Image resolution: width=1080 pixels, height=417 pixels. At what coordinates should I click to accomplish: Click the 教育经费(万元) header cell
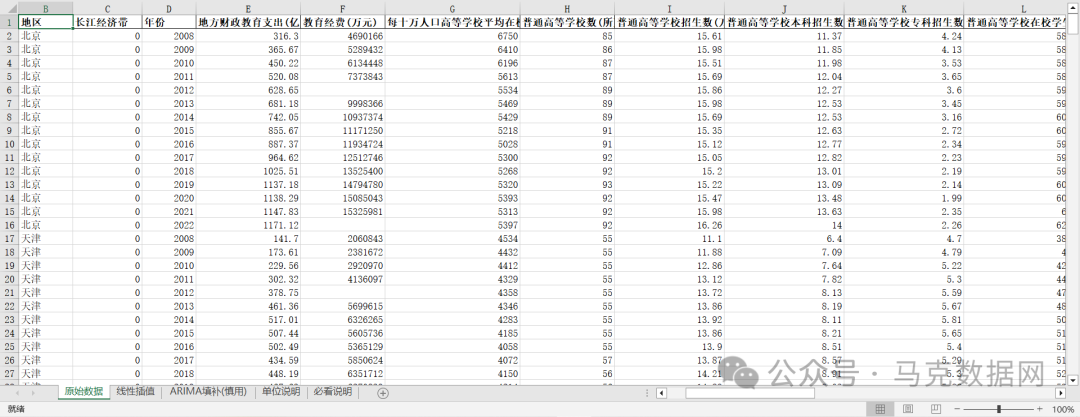pyautogui.click(x=343, y=22)
